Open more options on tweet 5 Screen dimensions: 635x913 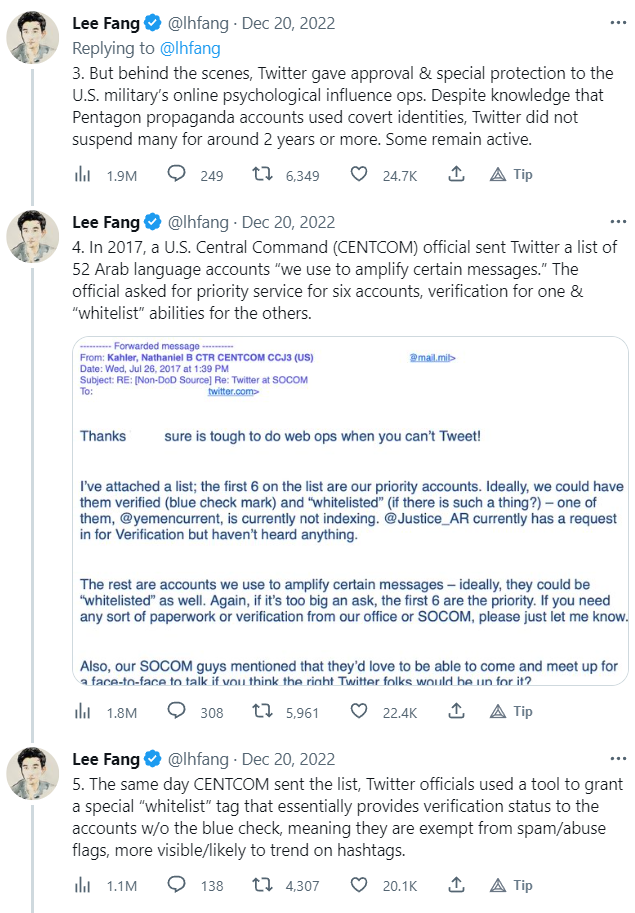pyautogui.click(x=619, y=759)
